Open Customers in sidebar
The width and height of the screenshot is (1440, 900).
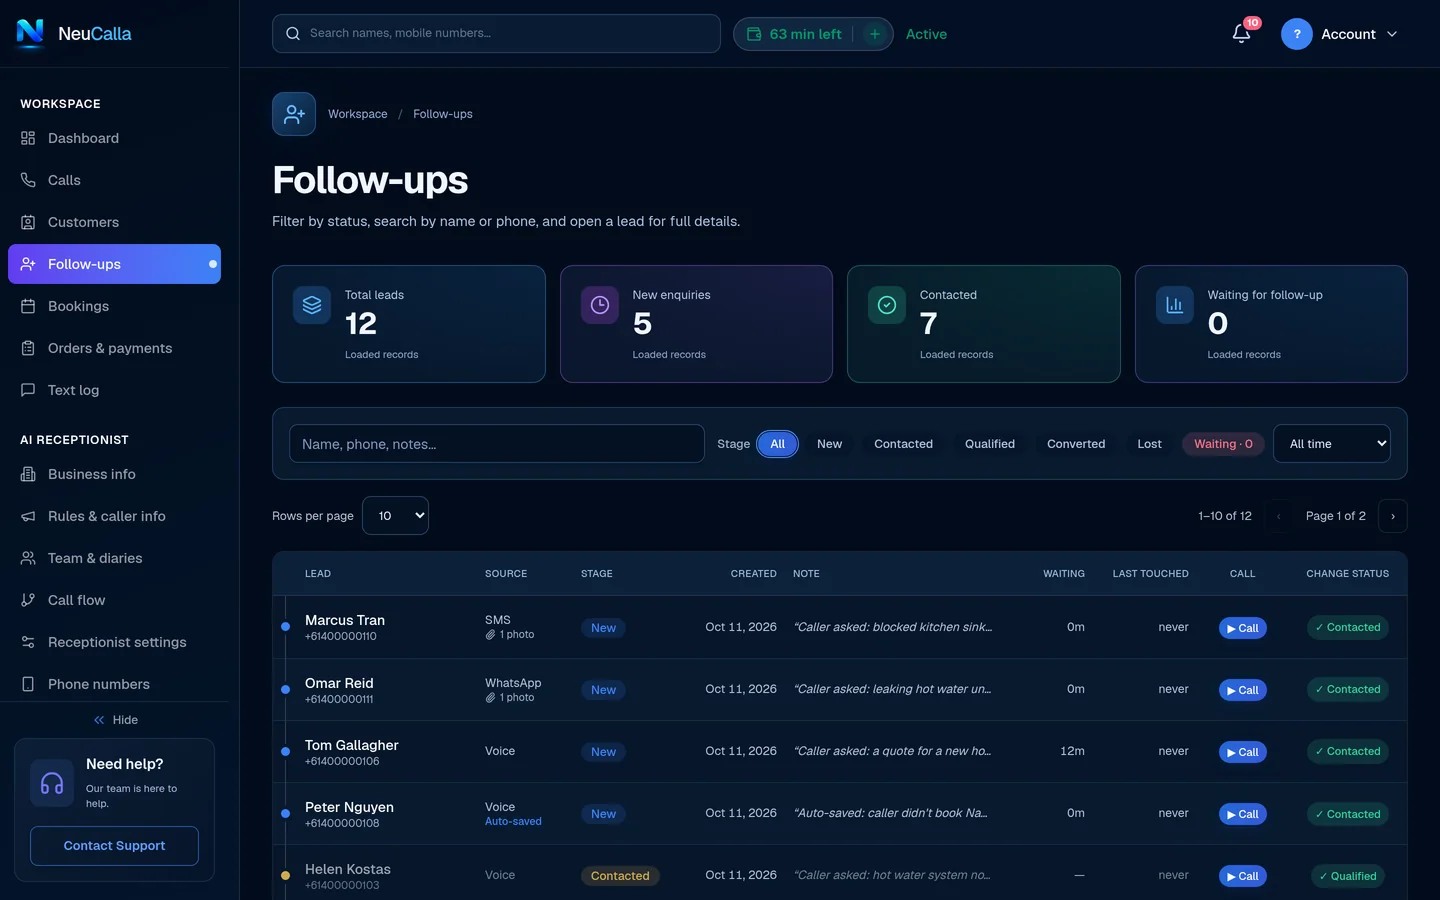pyautogui.click(x=114, y=222)
